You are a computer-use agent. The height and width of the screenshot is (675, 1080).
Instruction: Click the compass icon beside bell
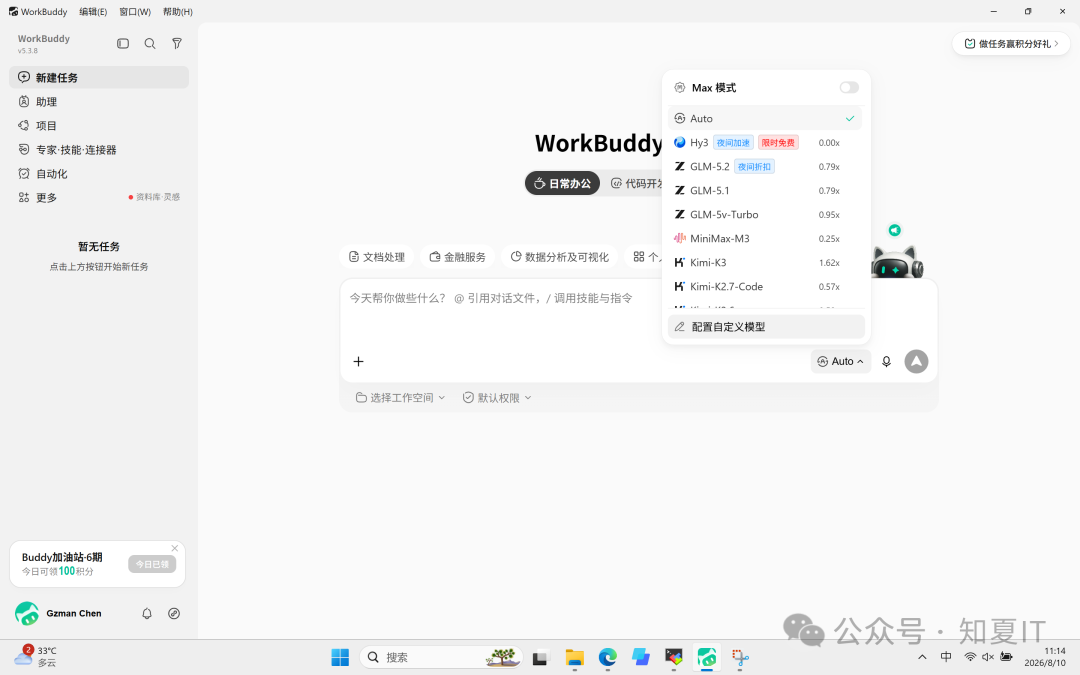[x=174, y=613]
